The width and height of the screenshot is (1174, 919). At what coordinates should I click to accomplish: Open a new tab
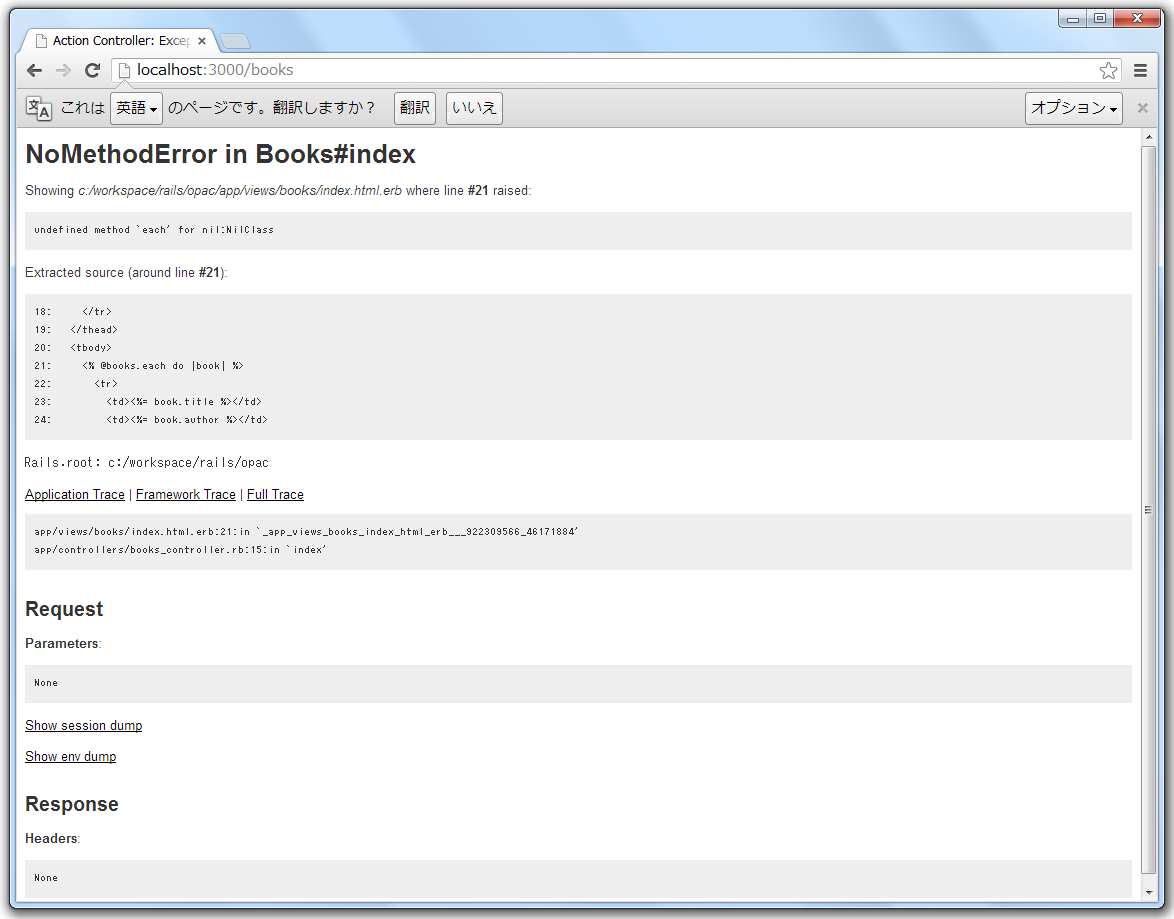(x=236, y=41)
